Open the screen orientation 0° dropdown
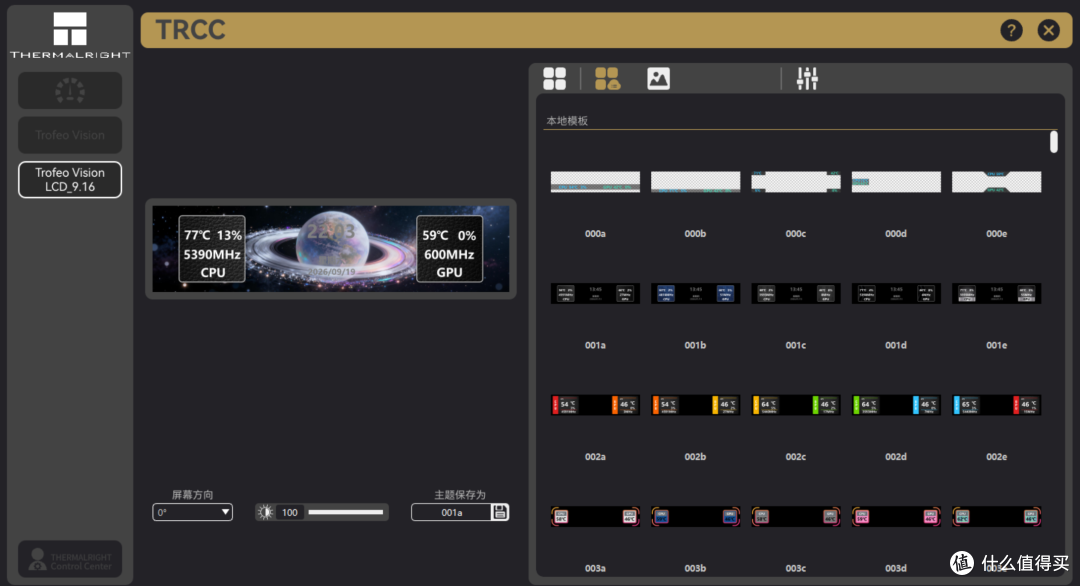The height and width of the screenshot is (586, 1080). pyautogui.click(x=192, y=512)
